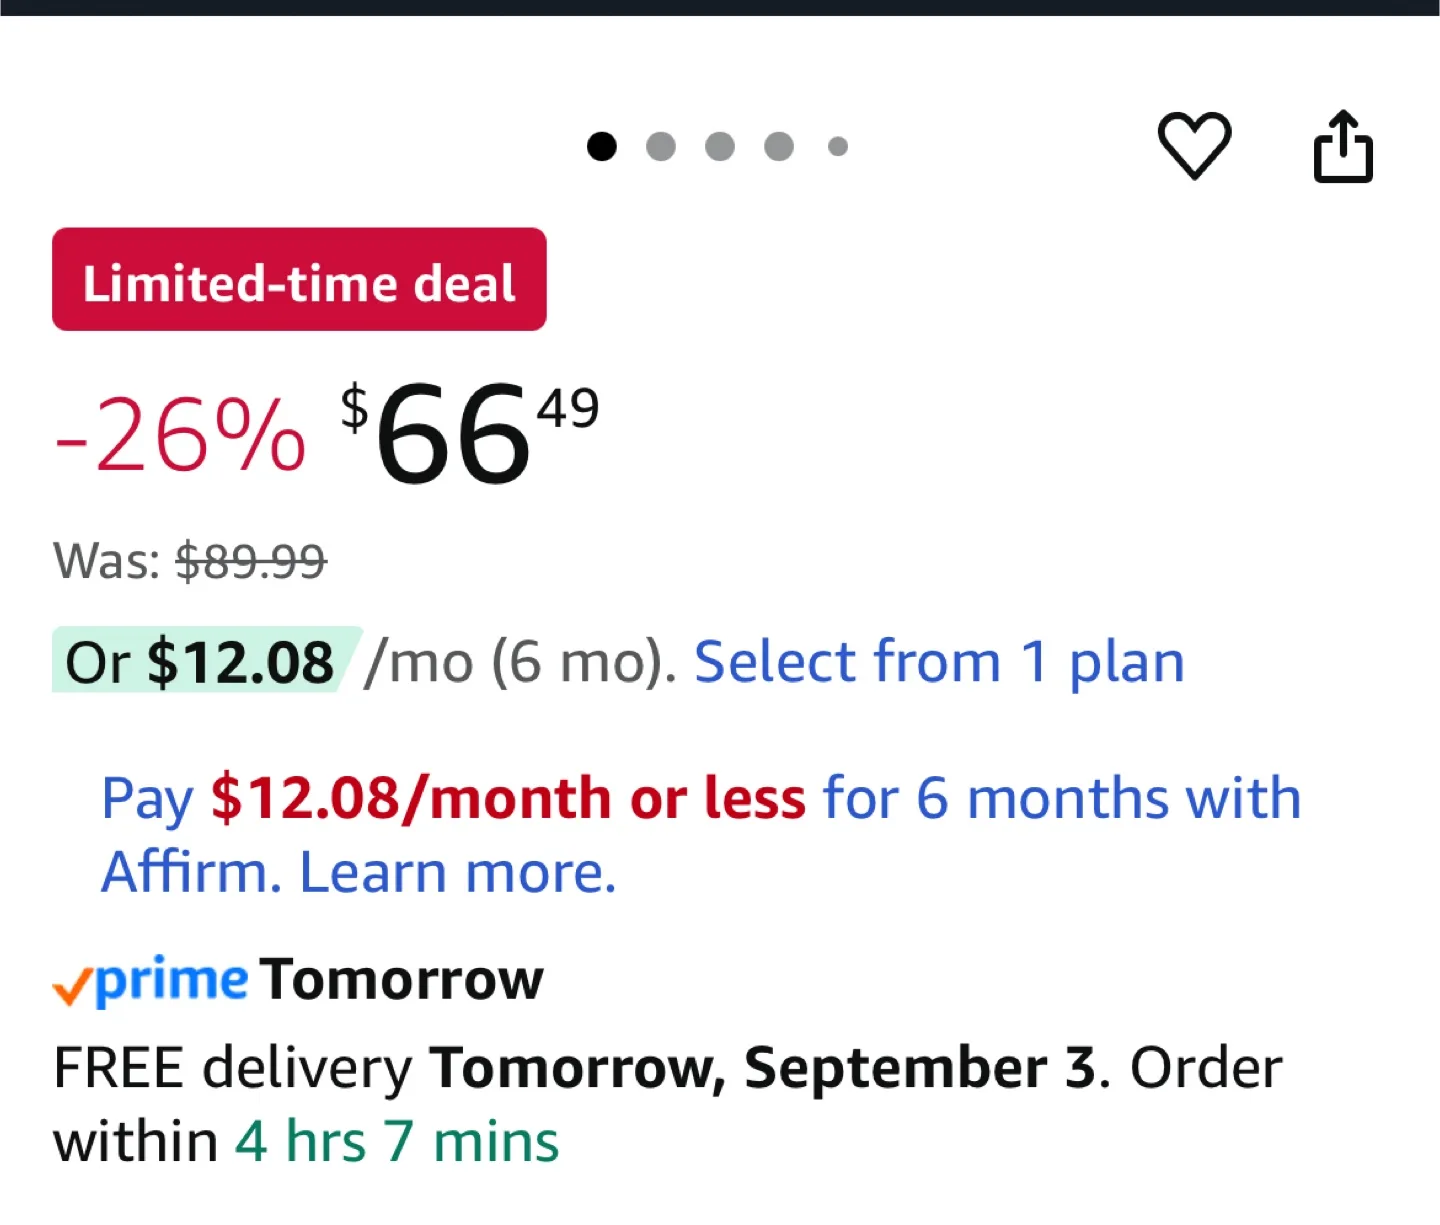Tap the green 4 hrs 7 mins countdown
Viewport: 1440px width, 1225px height.
(397, 1141)
